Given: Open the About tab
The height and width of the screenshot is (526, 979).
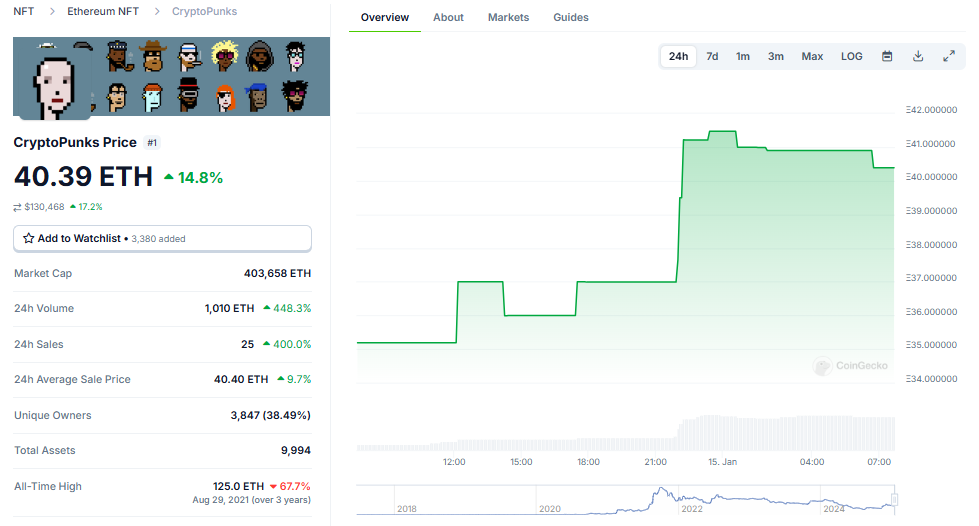Looking at the screenshot, I should click(x=448, y=17).
